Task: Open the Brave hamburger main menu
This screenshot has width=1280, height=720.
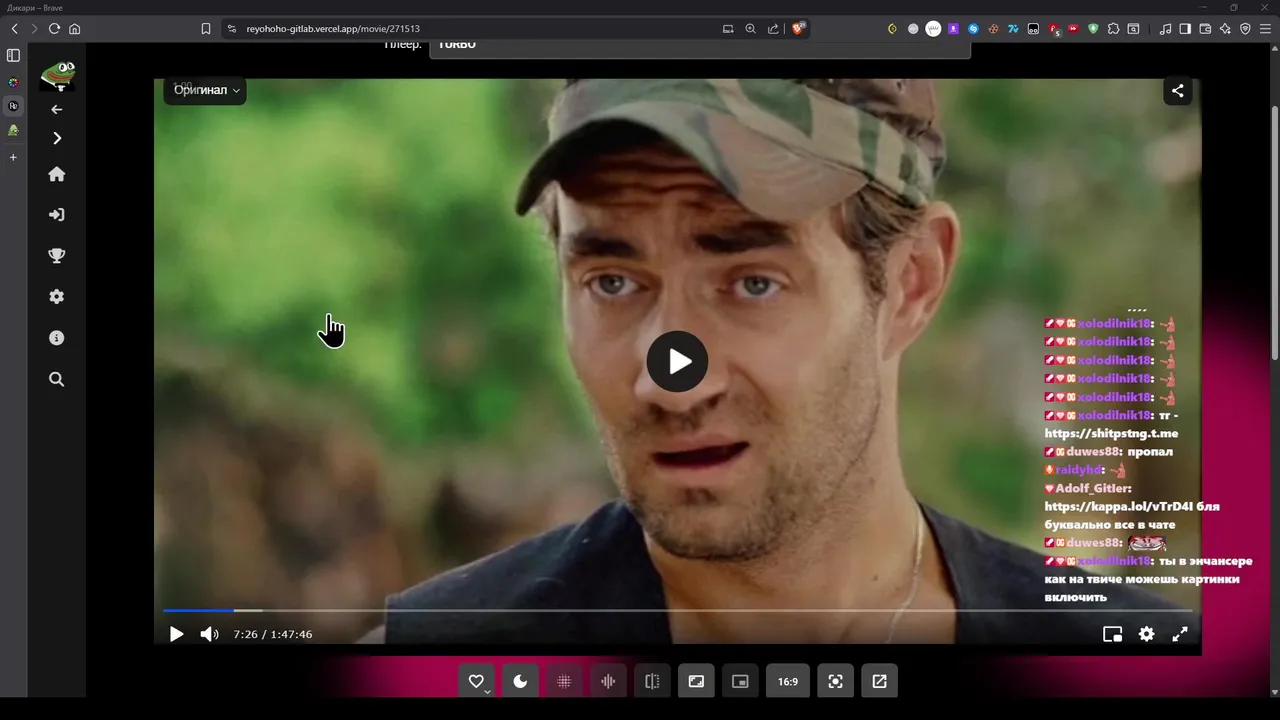Action: tap(1265, 29)
